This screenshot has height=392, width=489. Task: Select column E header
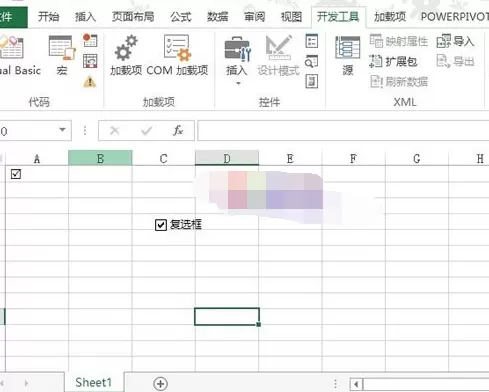tap(290, 158)
